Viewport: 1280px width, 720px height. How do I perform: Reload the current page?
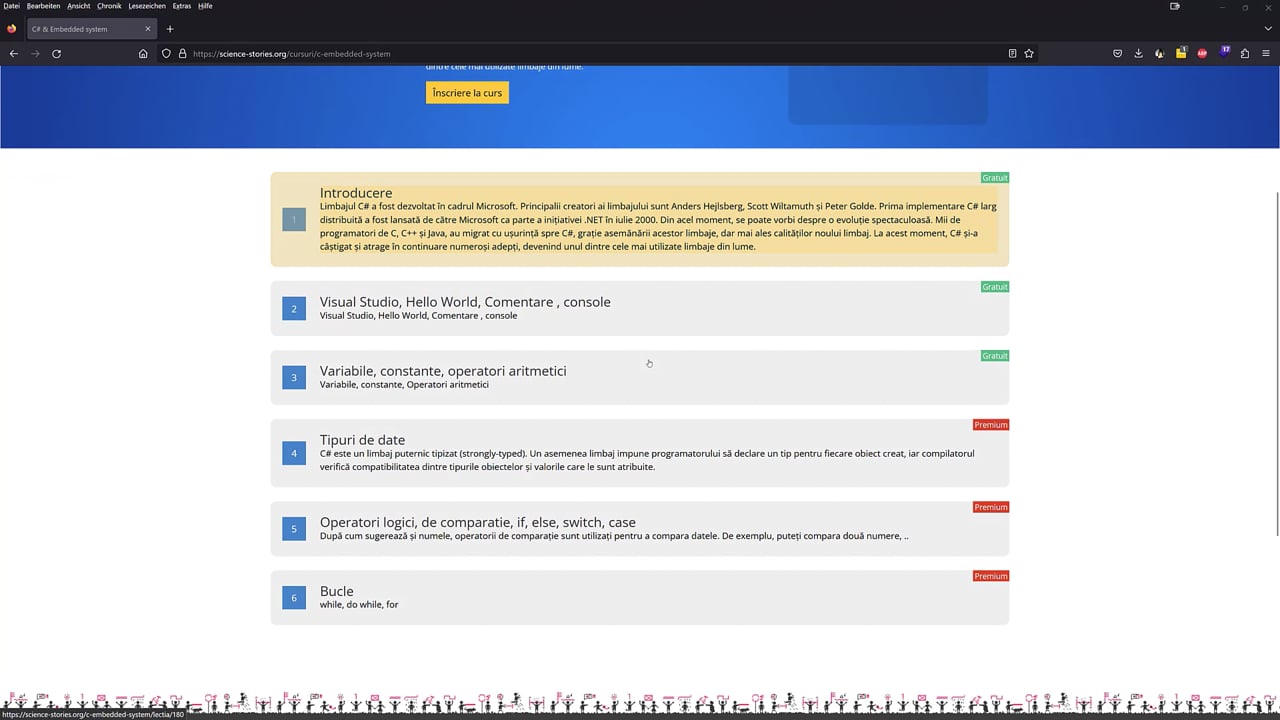[56, 53]
